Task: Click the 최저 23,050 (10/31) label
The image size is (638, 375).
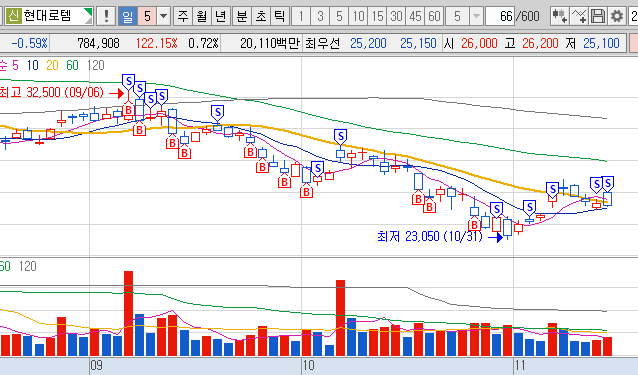Action: (x=429, y=236)
